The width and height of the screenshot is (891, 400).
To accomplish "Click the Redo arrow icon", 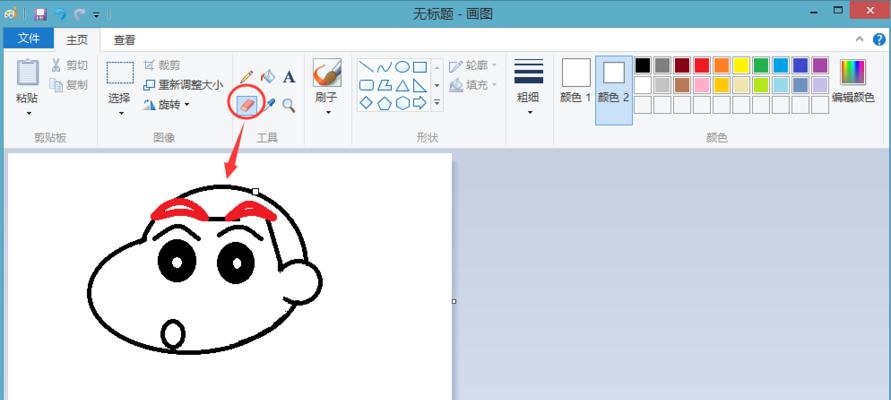I will click(x=79, y=14).
